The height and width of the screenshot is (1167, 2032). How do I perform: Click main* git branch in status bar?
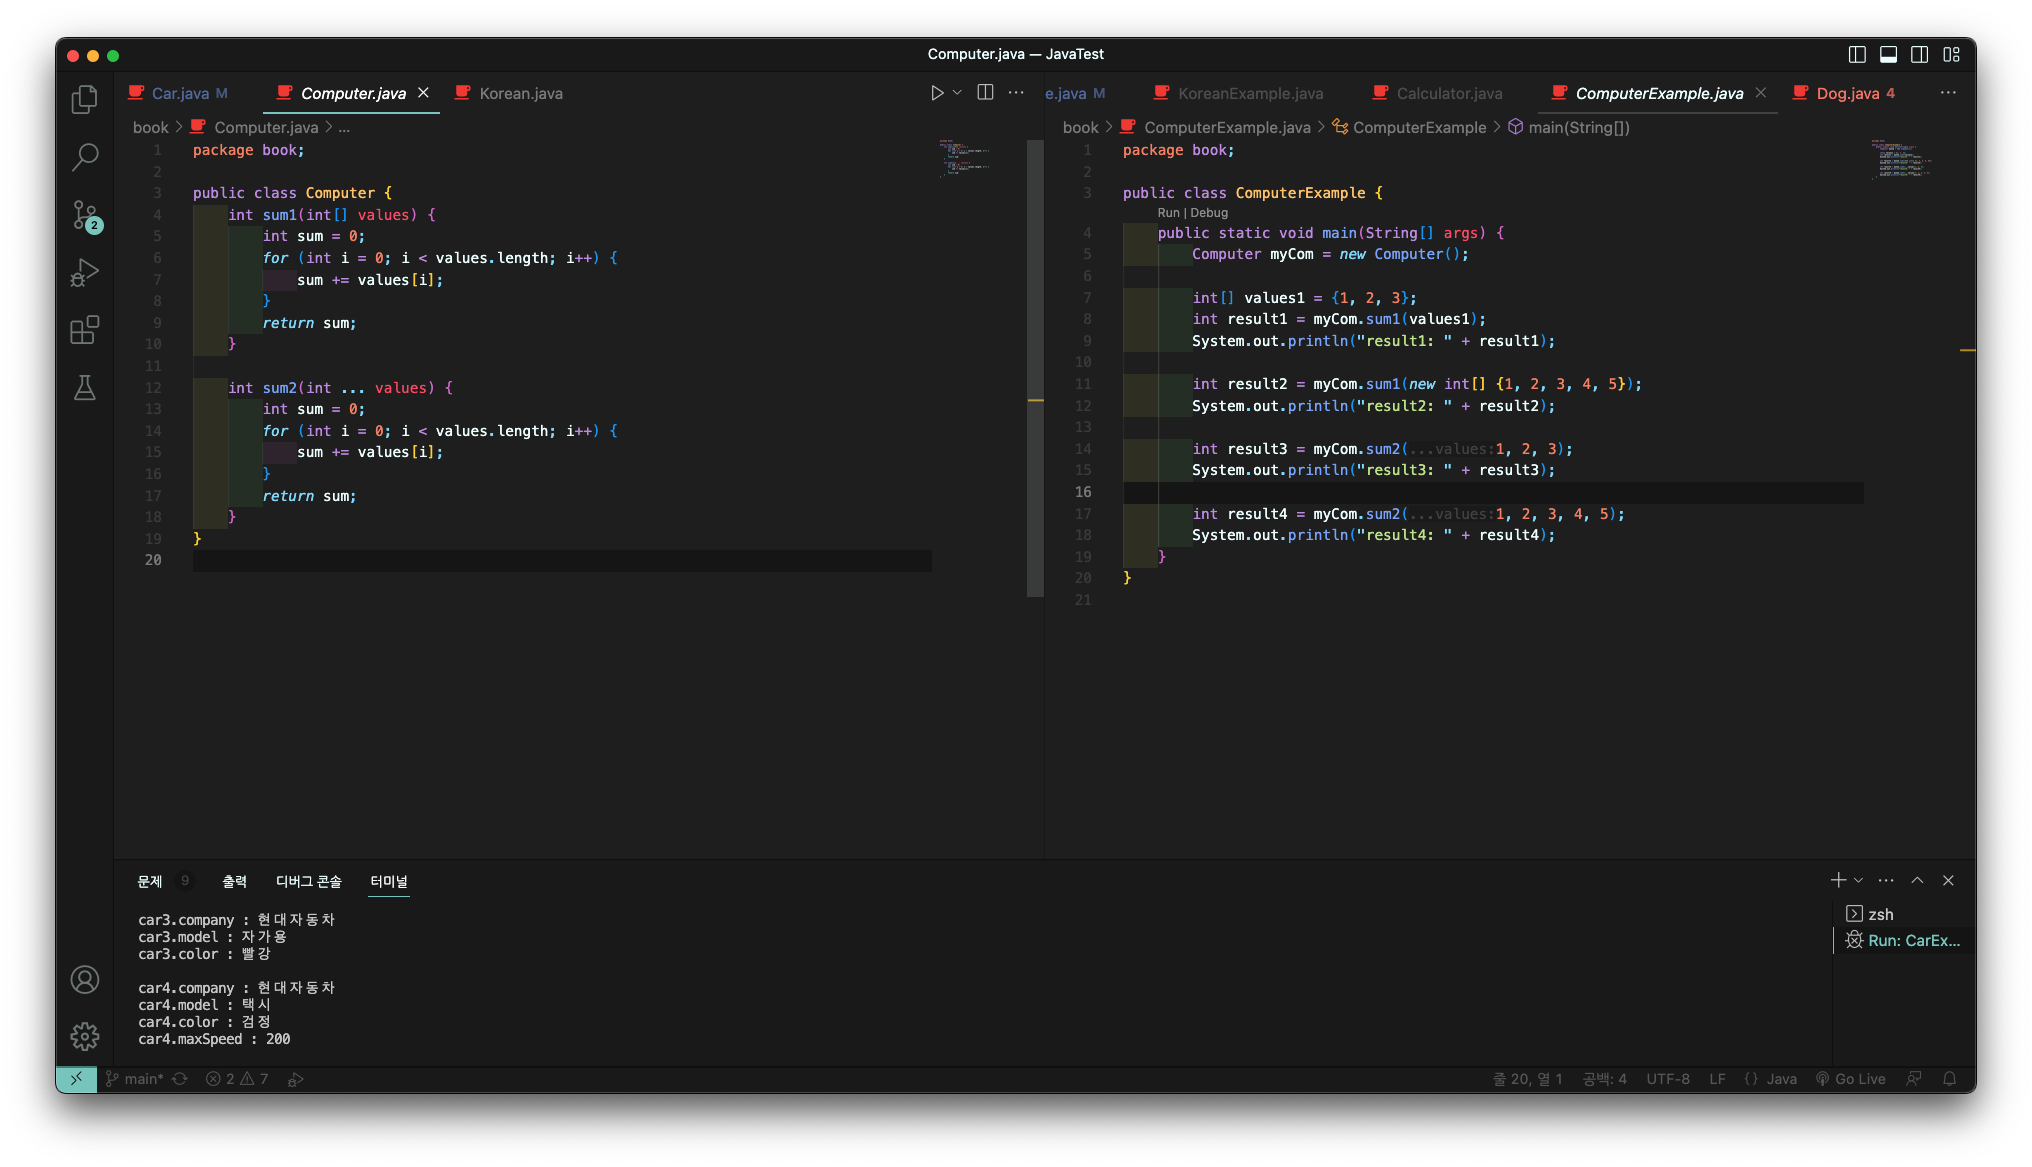135,1079
